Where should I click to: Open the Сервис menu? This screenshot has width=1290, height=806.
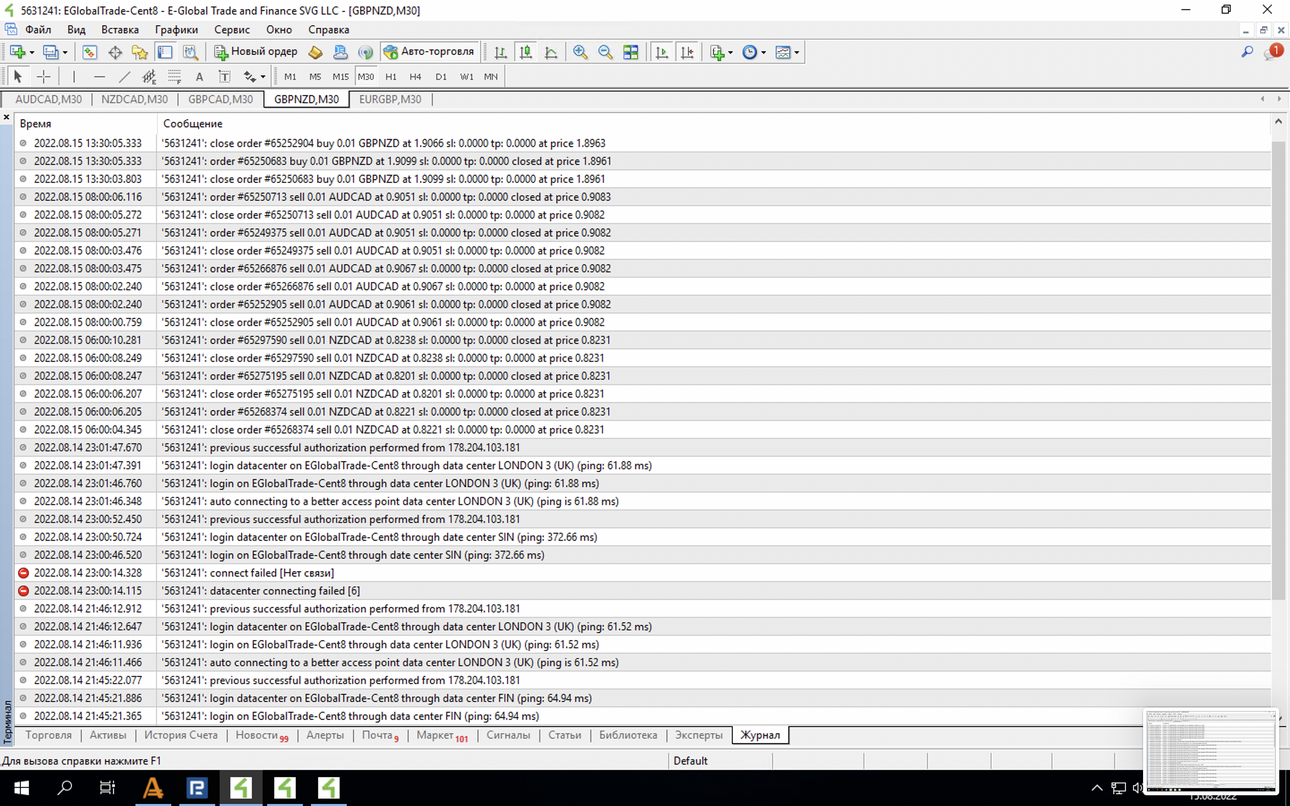[x=232, y=30]
